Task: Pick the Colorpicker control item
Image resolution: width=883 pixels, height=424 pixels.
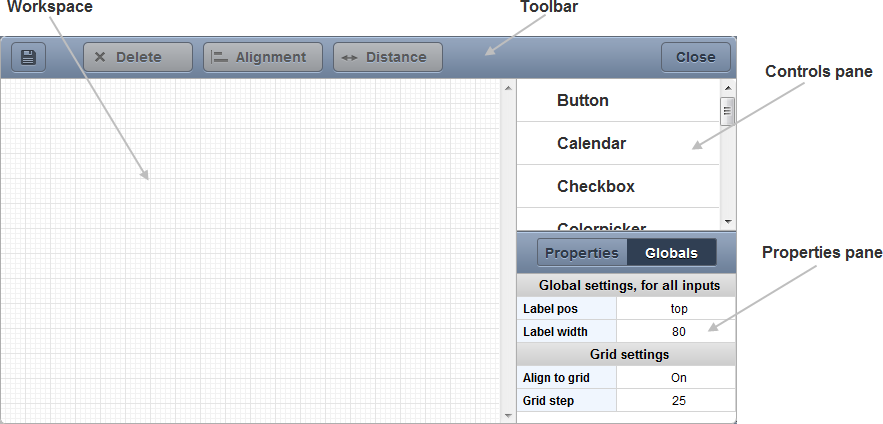Action: (x=618, y=220)
